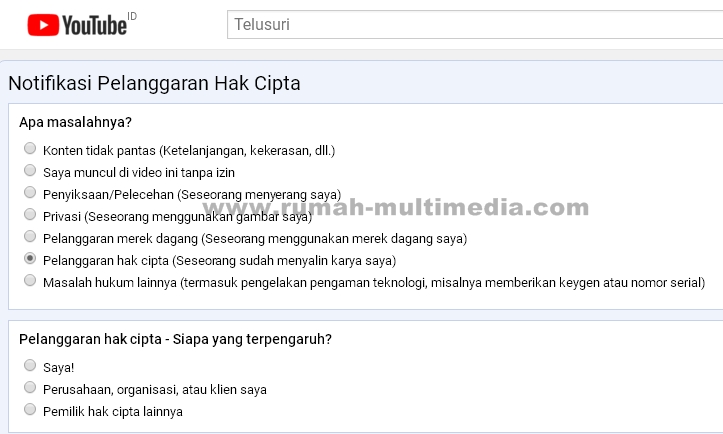This screenshot has height=434, width=723.
Task: Choose Perusahaan, organisasi, atau klien saya
Action: coord(30,387)
